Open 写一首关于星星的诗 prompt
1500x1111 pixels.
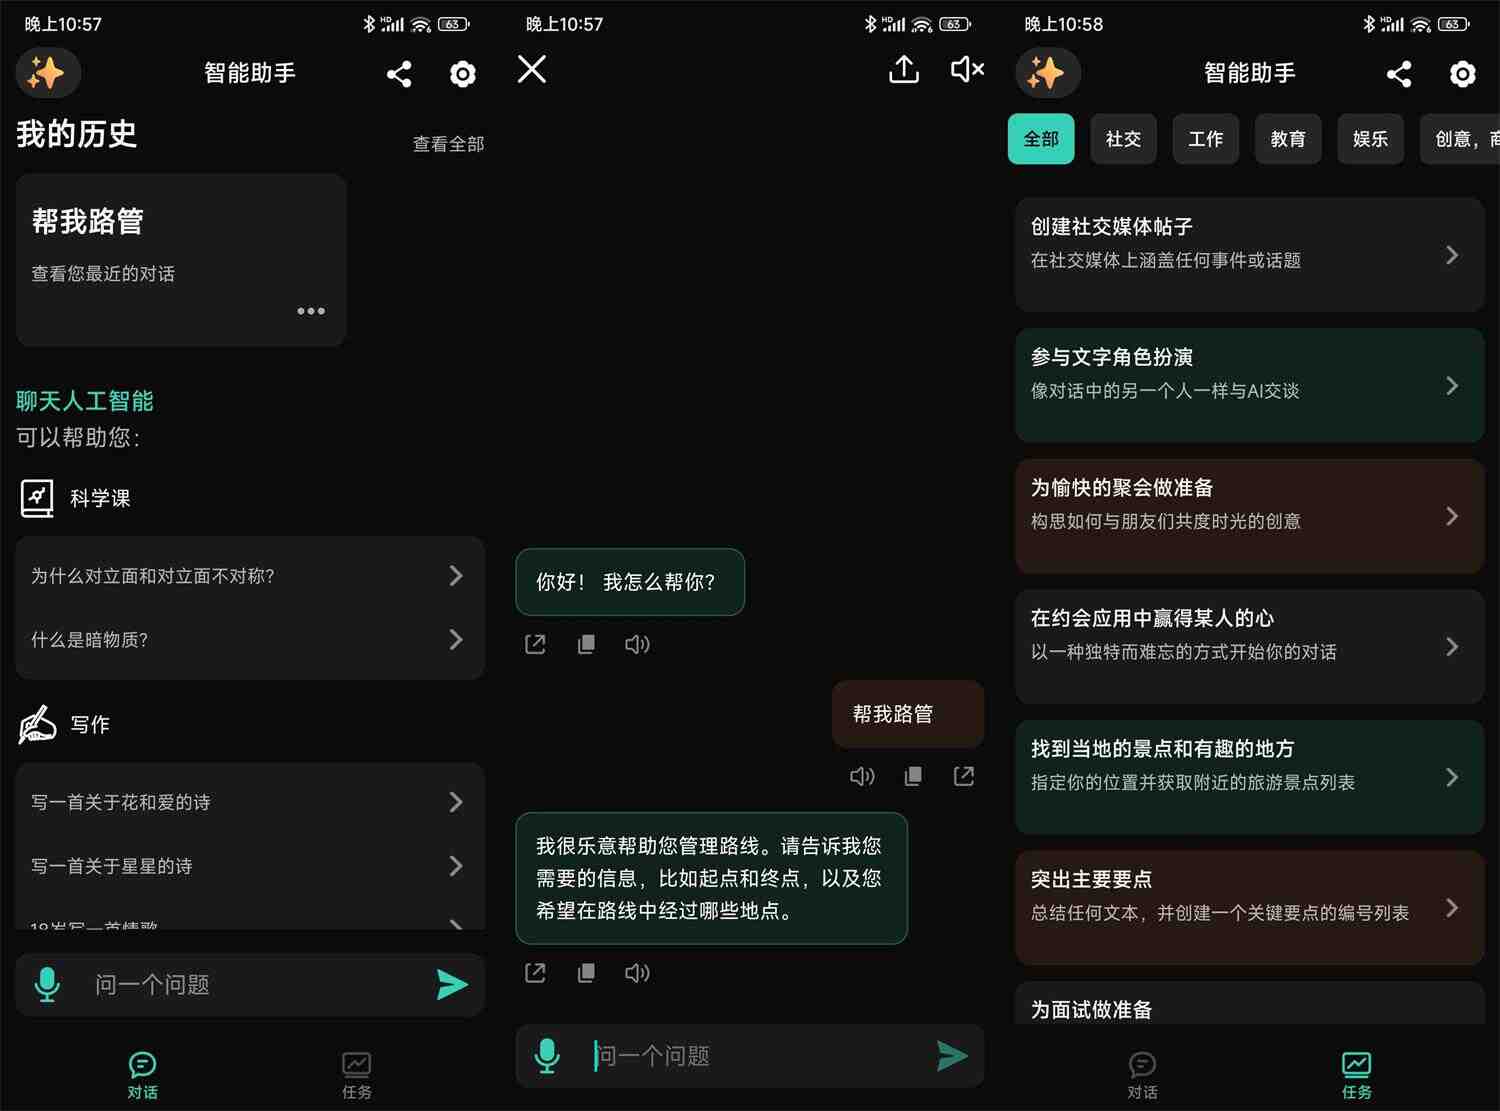250,866
